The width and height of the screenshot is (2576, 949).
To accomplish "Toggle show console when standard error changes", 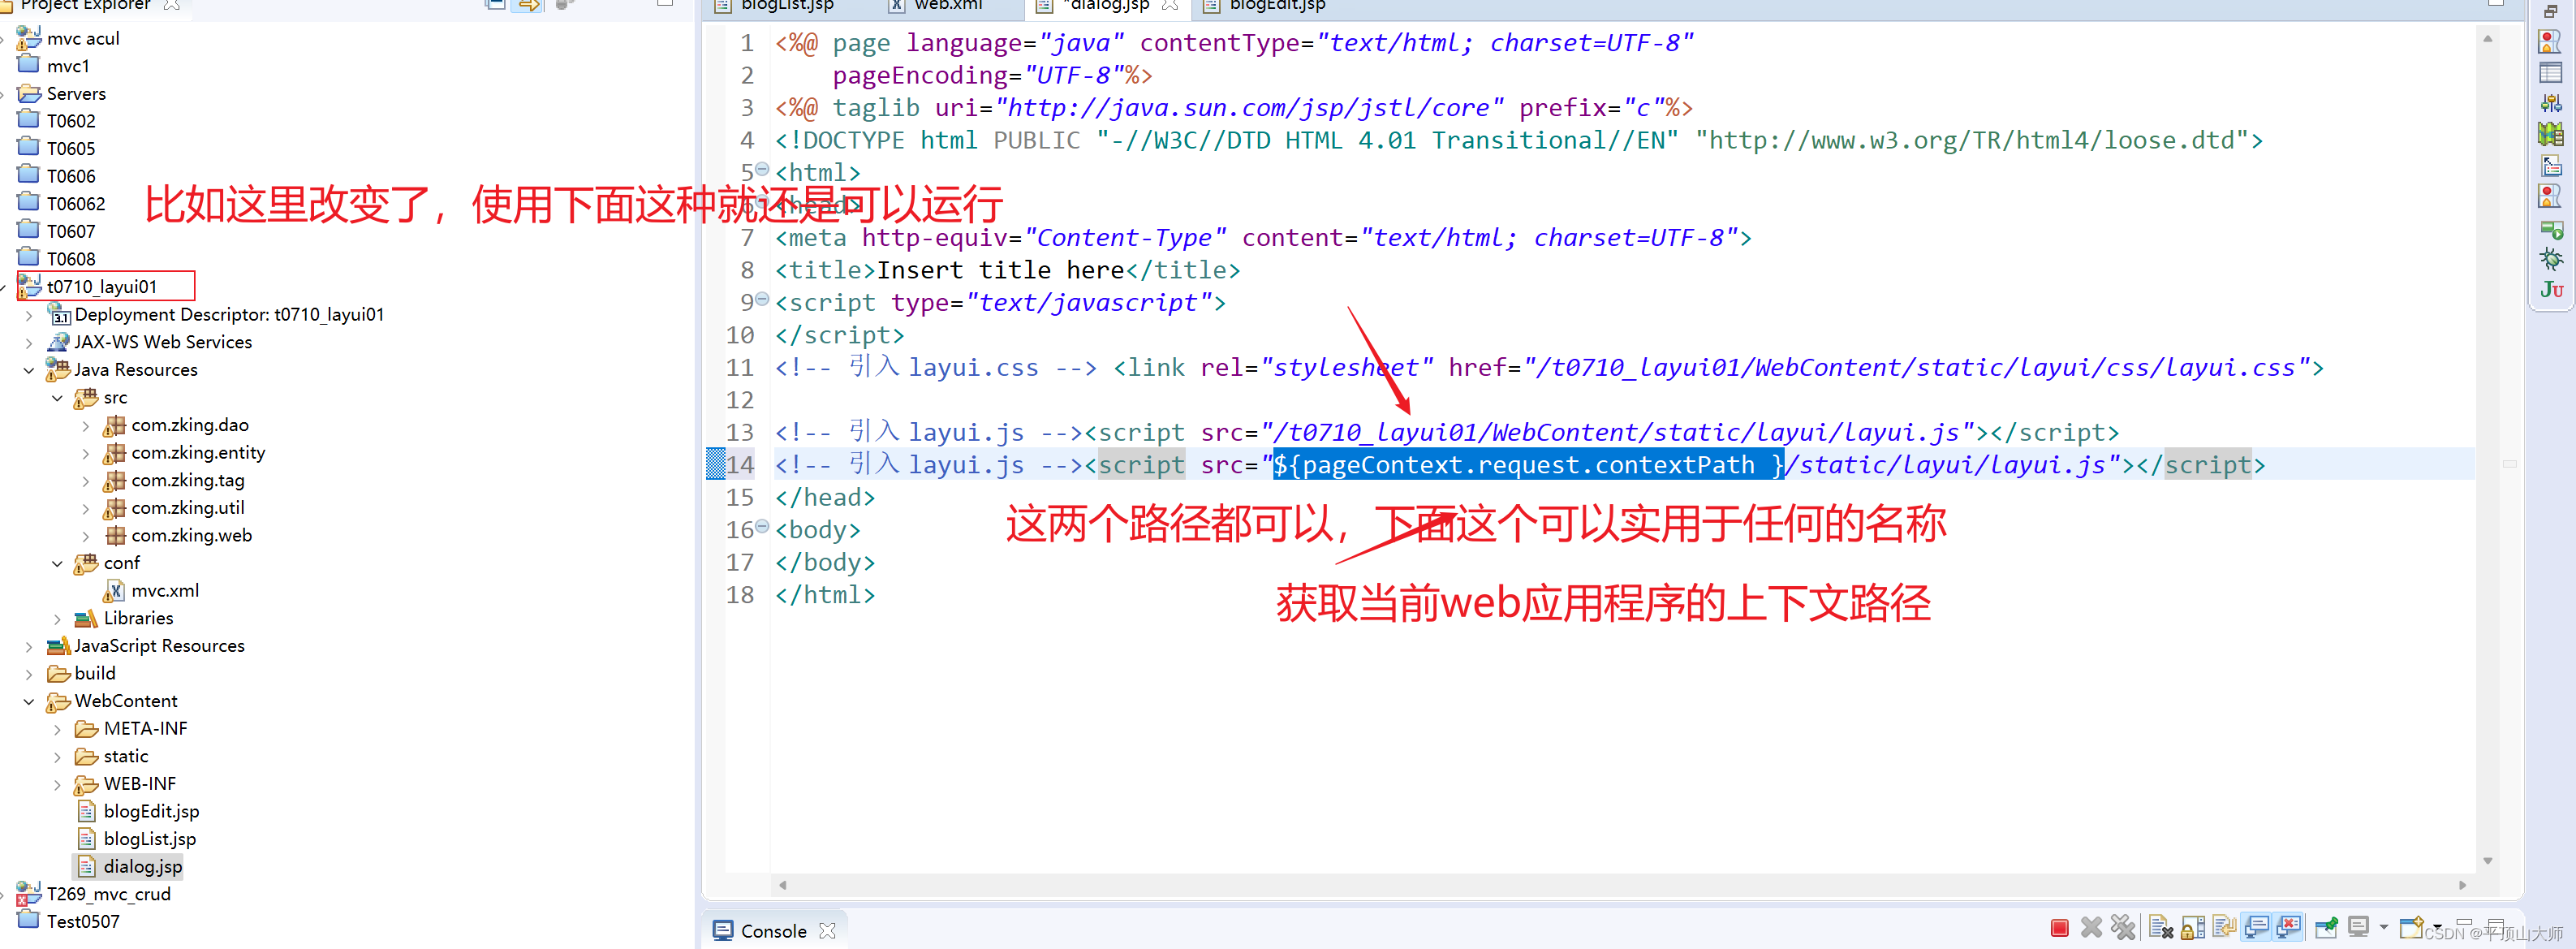I will pyautogui.click(x=2289, y=928).
